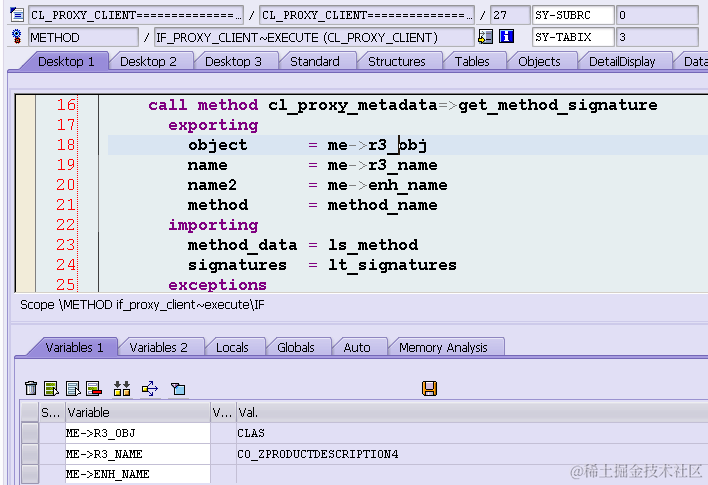
Task: Click the second CL_PROXY_CLIENT include field
Action: pos(367,15)
